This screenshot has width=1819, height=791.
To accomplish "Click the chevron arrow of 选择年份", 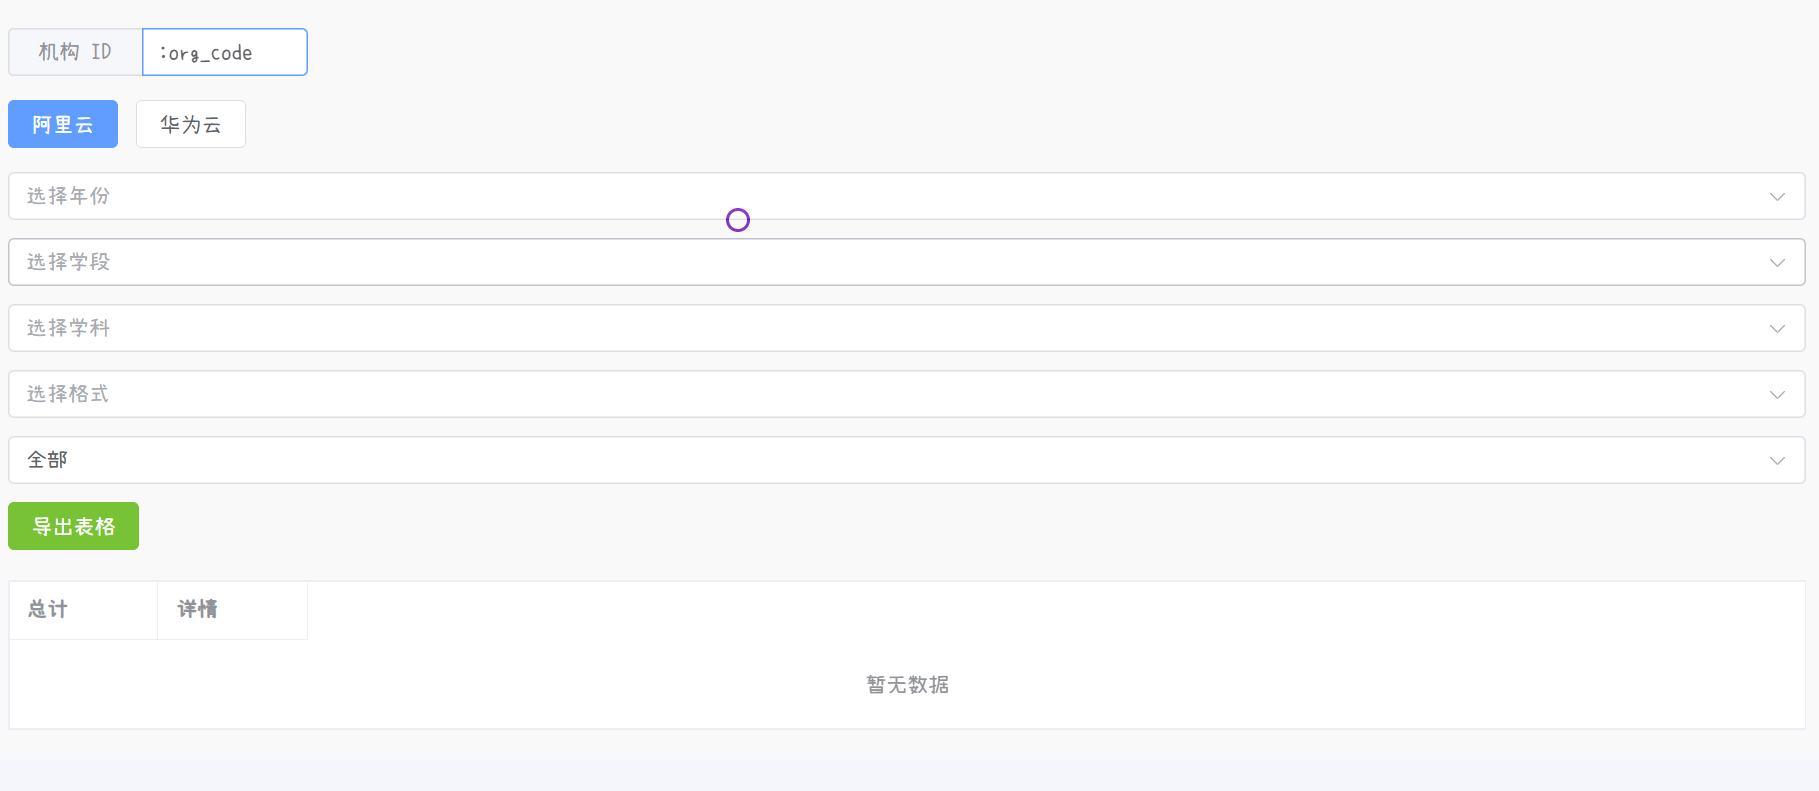I will tap(1777, 197).
